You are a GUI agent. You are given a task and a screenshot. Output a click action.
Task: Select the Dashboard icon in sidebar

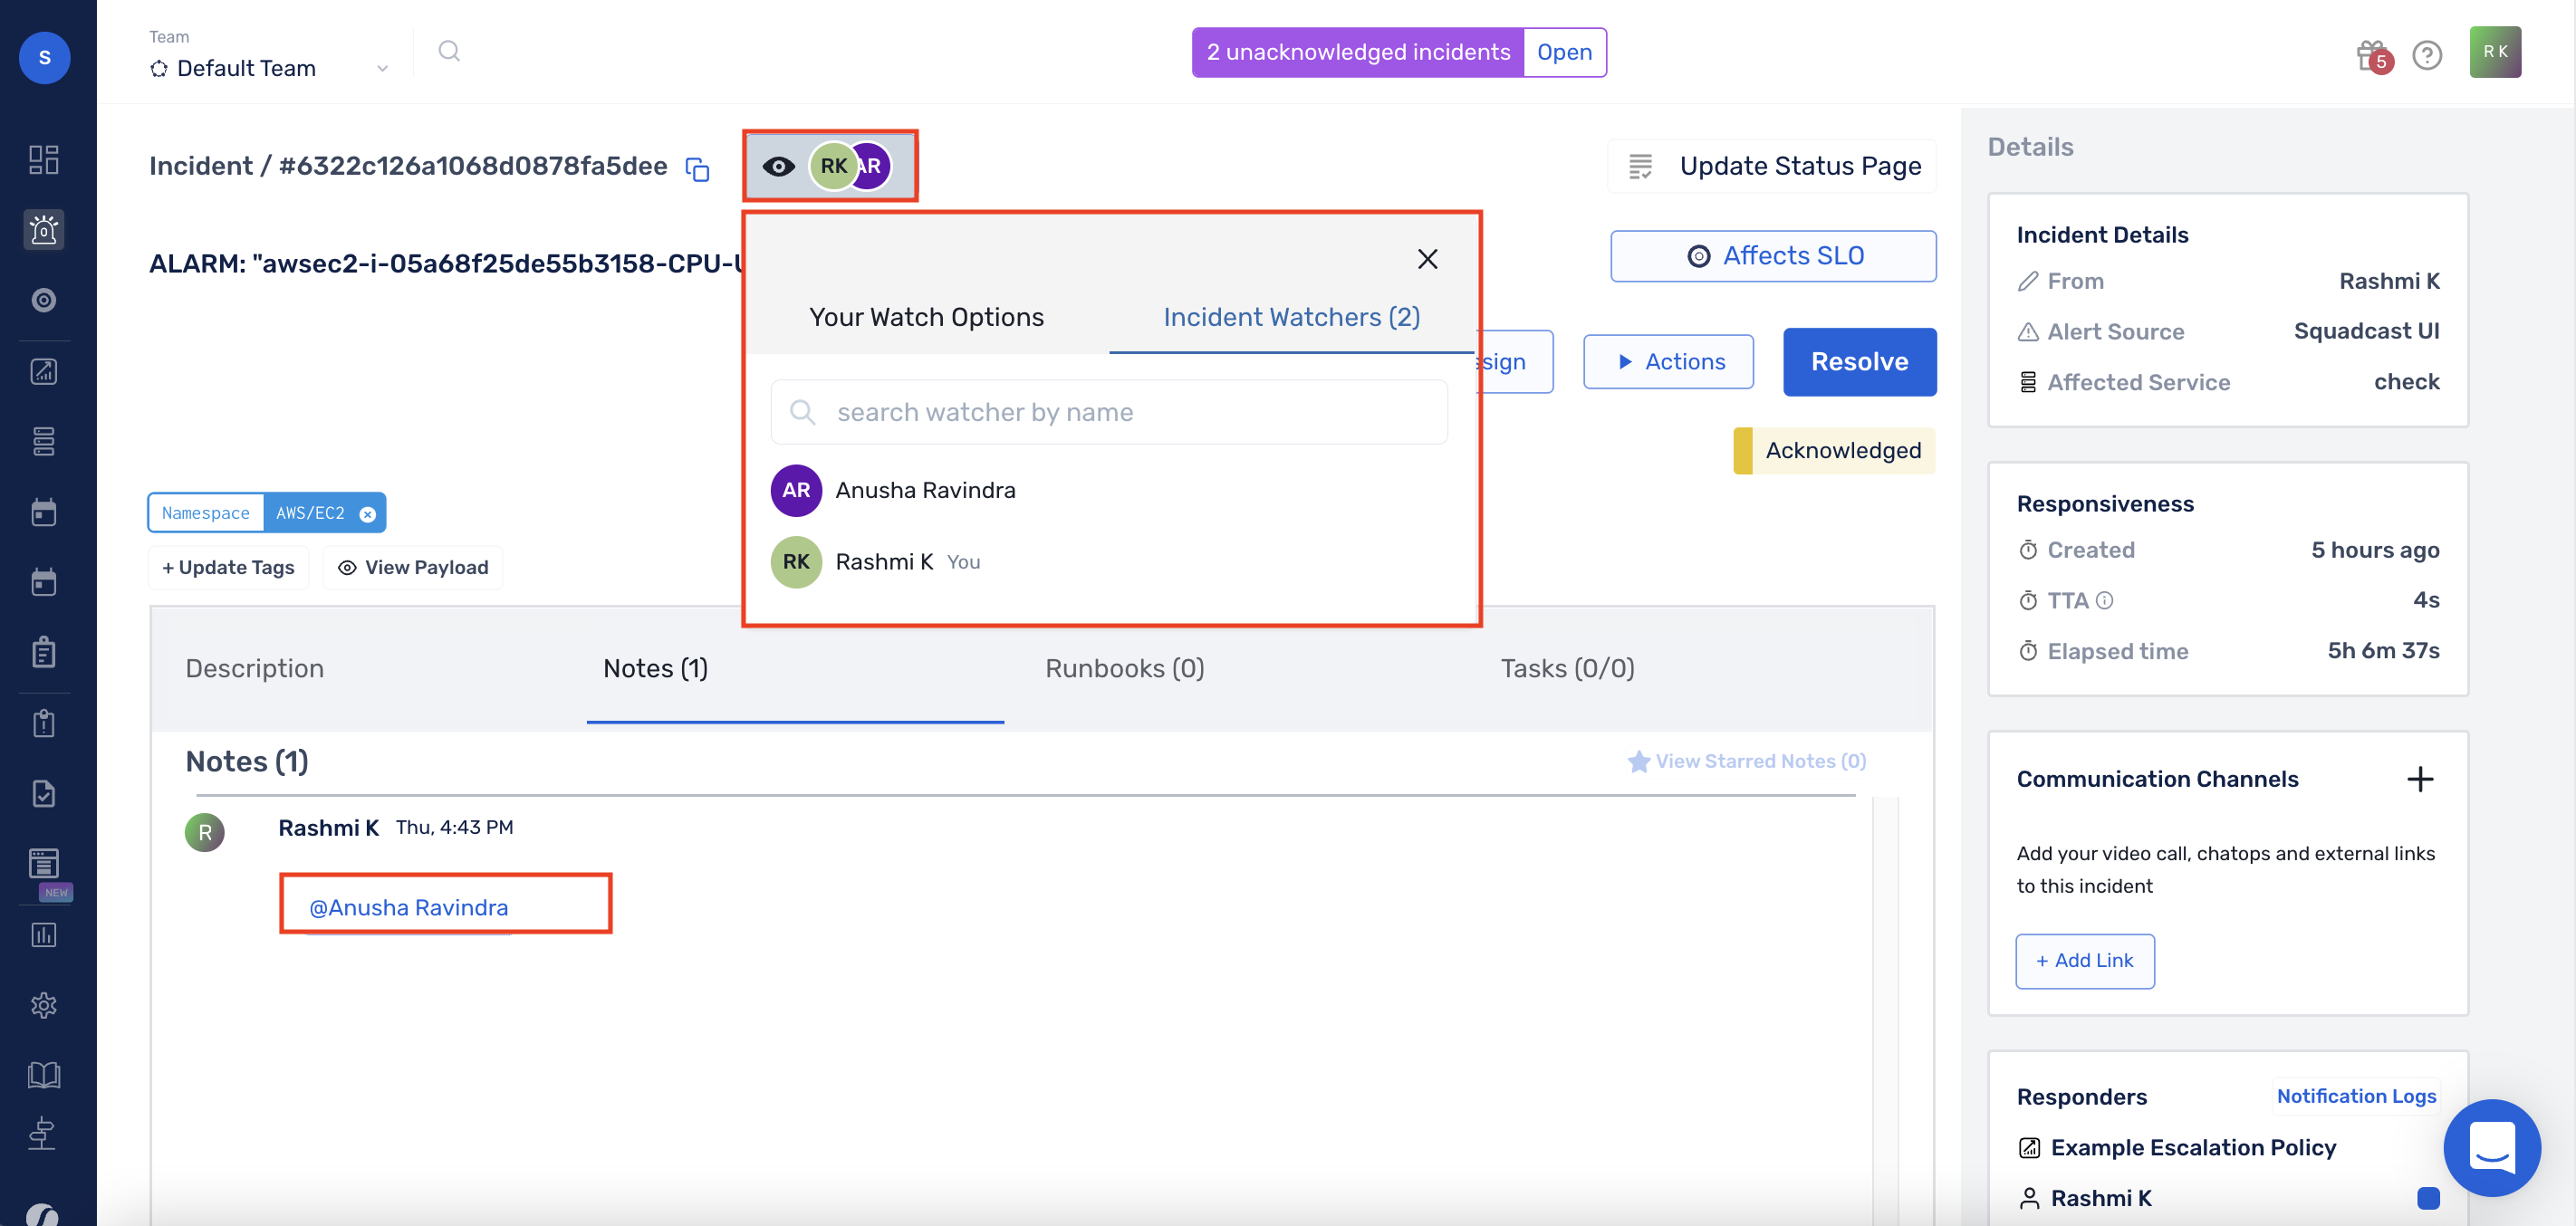point(44,159)
